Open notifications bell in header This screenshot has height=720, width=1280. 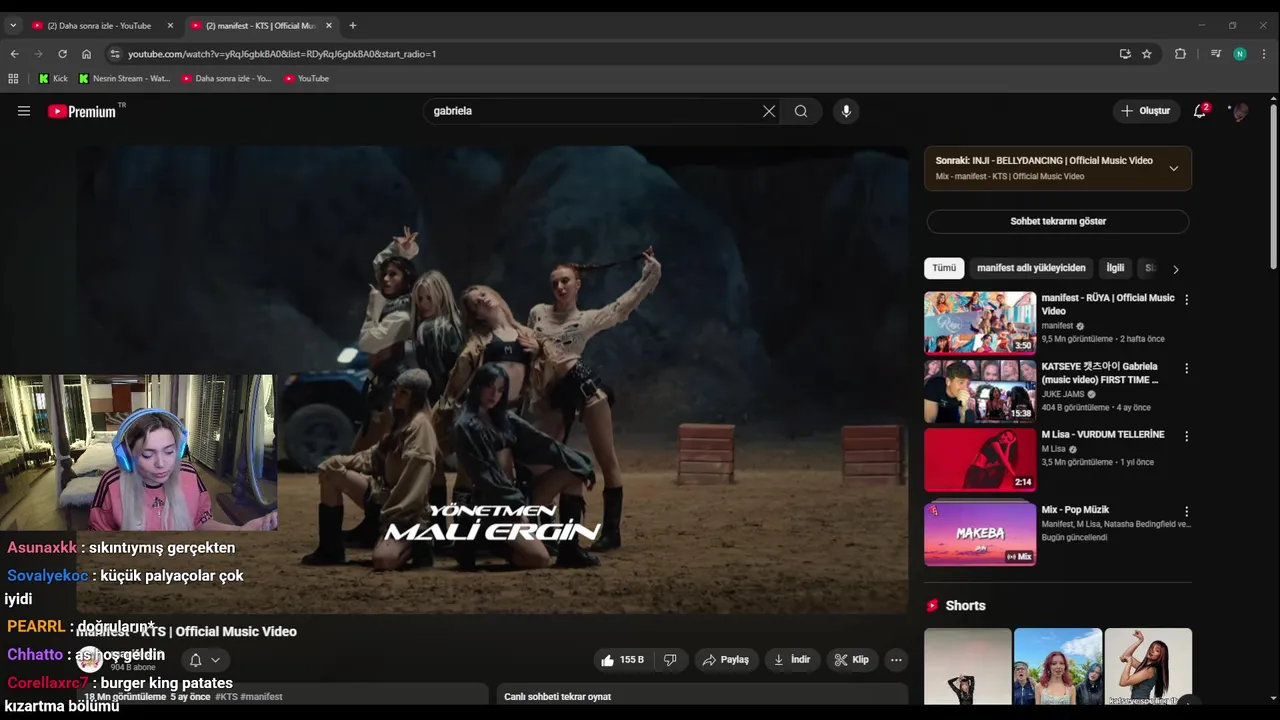click(x=1200, y=111)
